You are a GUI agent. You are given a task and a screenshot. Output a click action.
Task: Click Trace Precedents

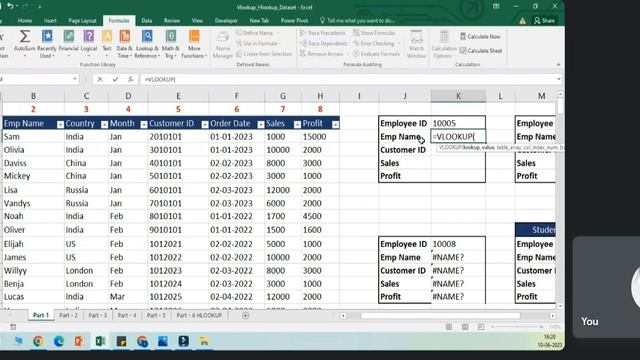point(322,33)
